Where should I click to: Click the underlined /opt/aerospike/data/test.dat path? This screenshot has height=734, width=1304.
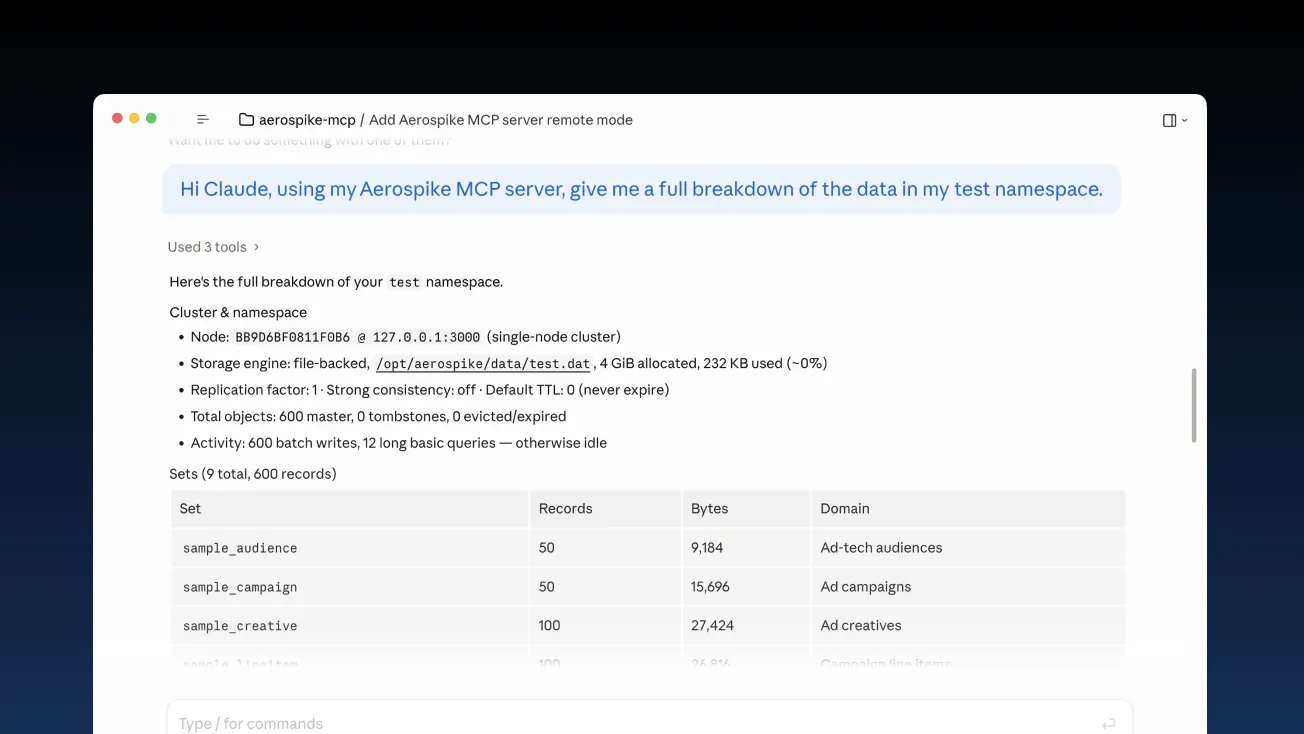click(x=483, y=363)
